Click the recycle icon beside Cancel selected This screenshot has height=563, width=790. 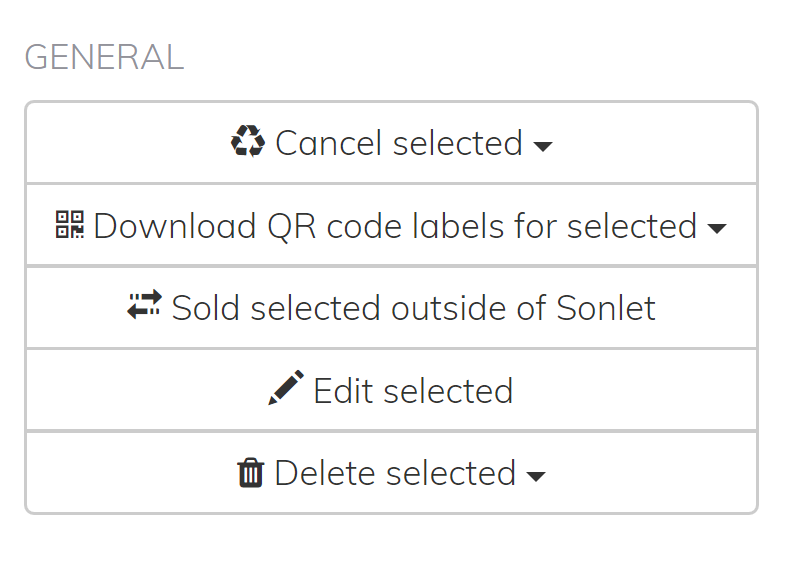pos(247,143)
